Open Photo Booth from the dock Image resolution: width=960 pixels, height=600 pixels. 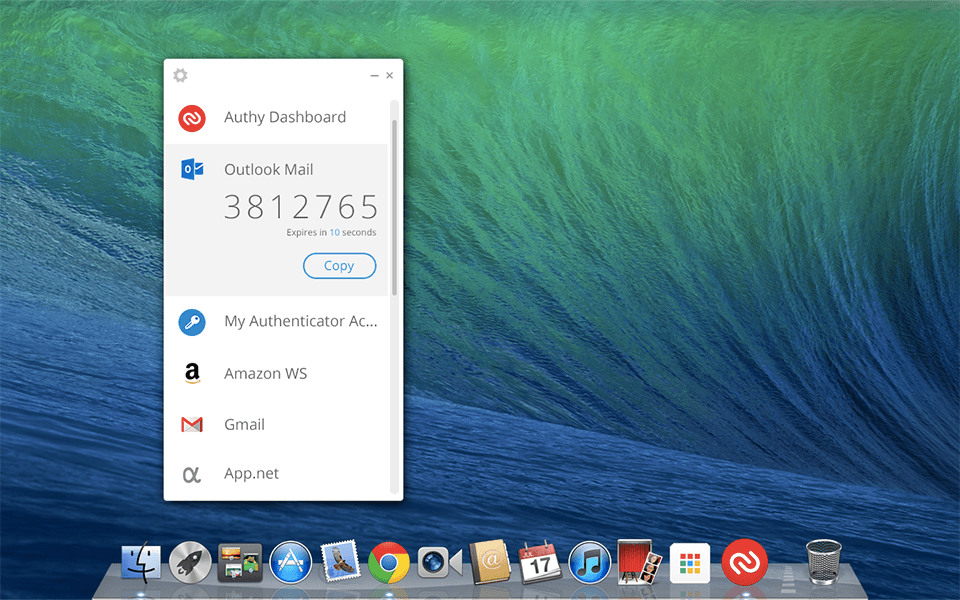click(x=639, y=562)
